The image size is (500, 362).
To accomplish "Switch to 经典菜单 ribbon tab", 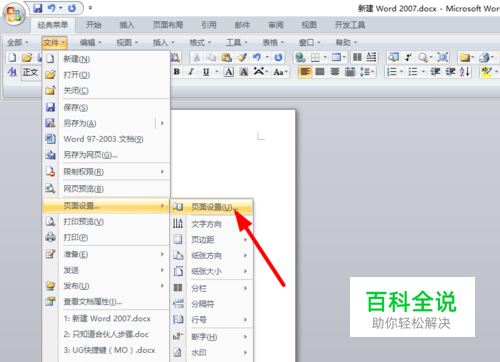I will (x=53, y=25).
